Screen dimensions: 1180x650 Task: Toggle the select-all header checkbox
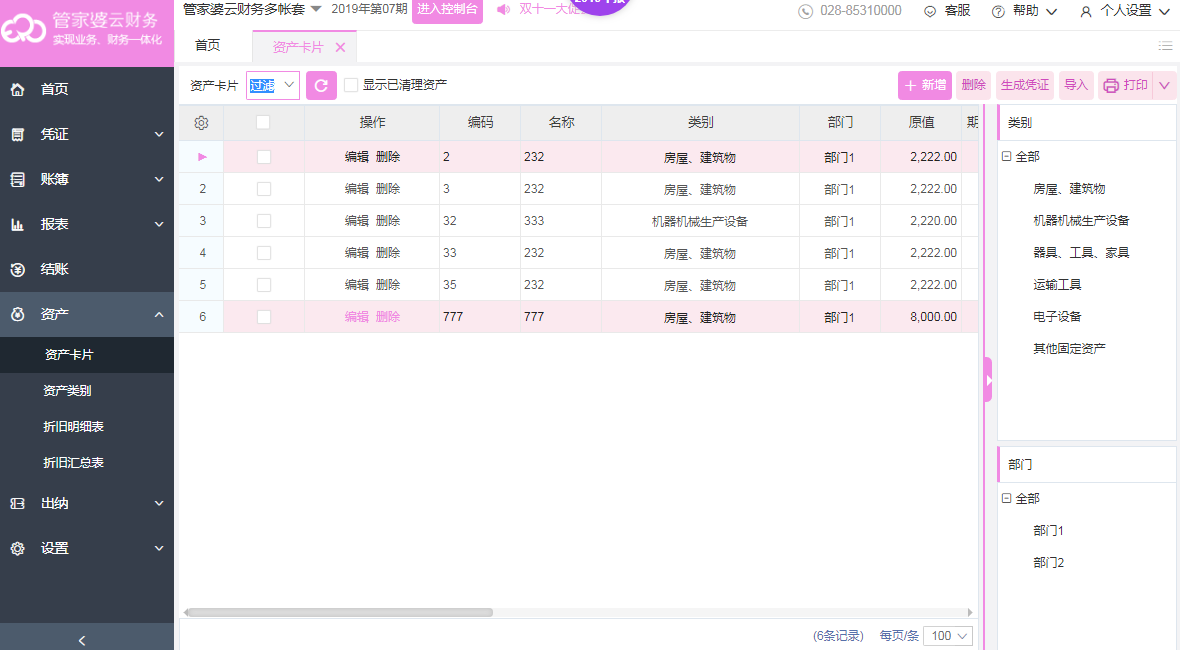pyautogui.click(x=263, y=123)
